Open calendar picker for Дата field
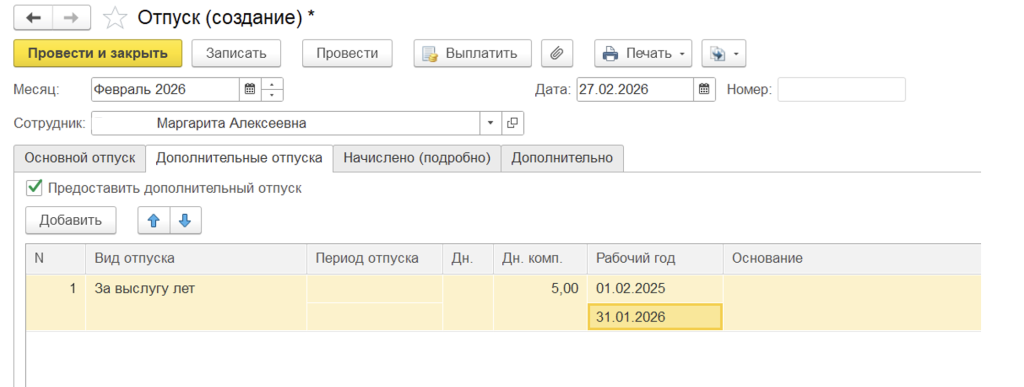This screenshot has width=1024, height=387. coord(703,89)
